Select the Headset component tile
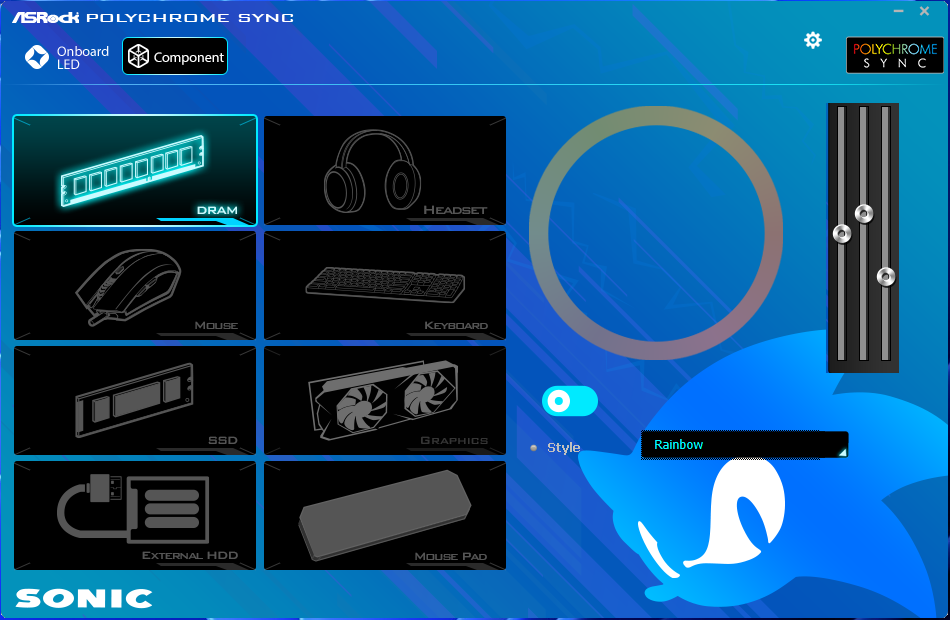The width and height of the screenshot is (950, 620). [x=385, y=170]
